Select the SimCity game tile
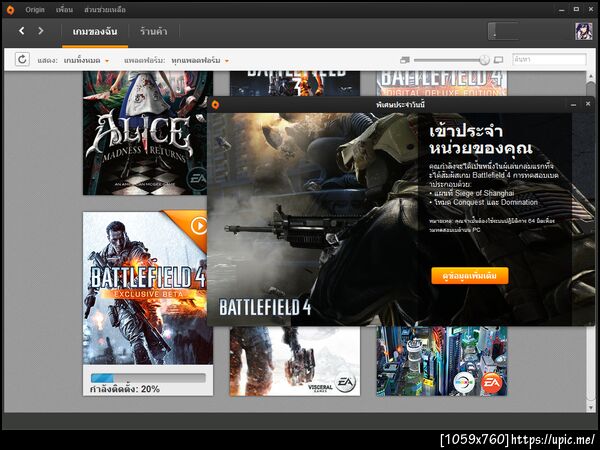Image resolution: width=600 pixels, height=450 pixels. click(x=442, y=361)
